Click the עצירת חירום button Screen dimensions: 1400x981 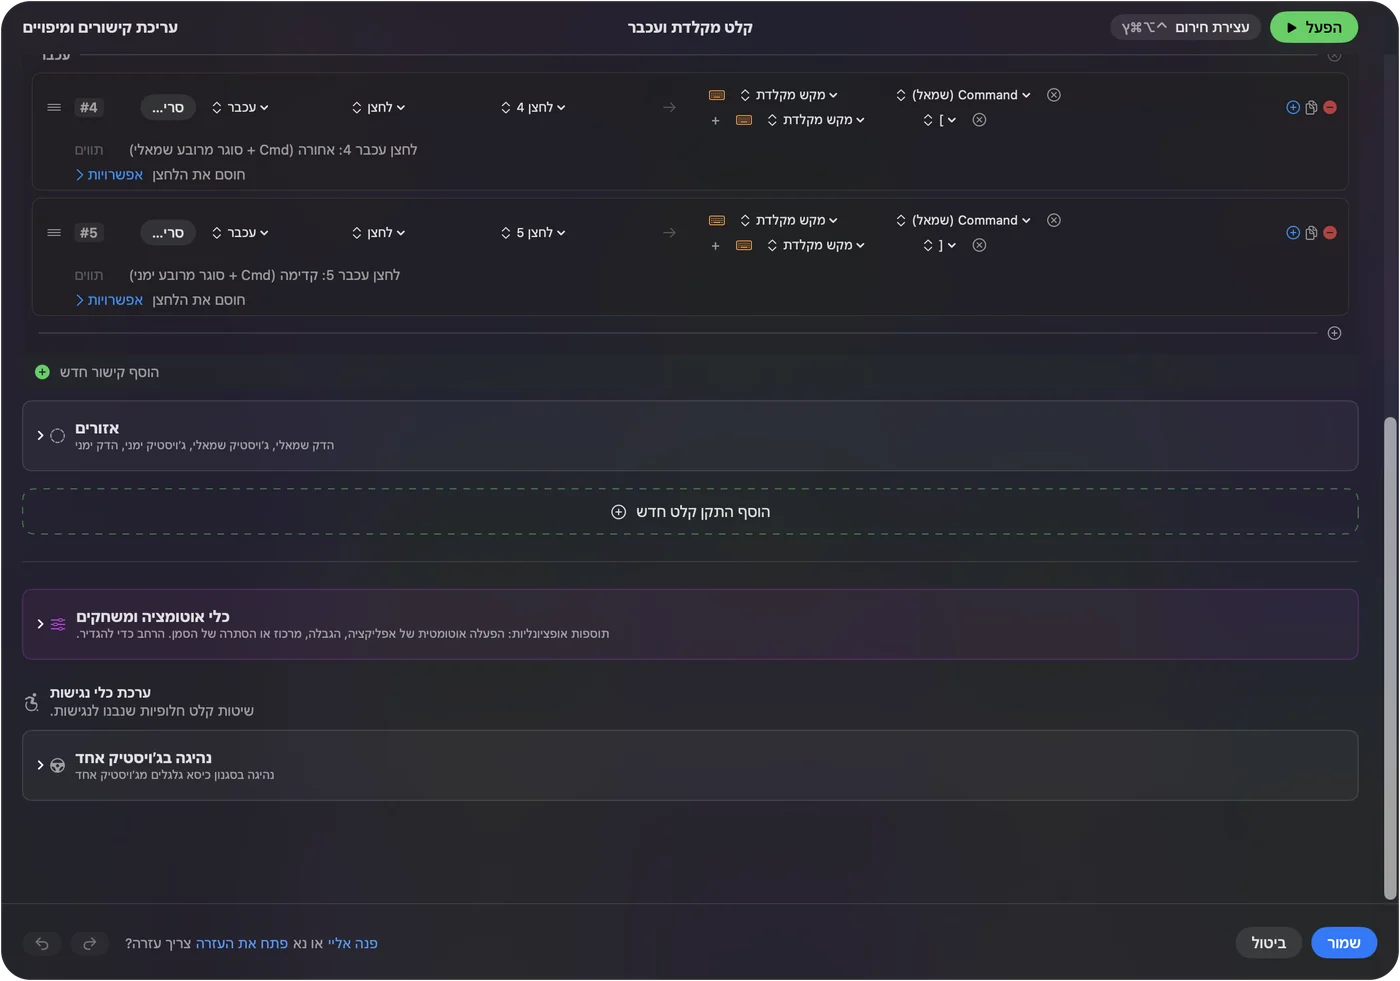pos(1186,27)
